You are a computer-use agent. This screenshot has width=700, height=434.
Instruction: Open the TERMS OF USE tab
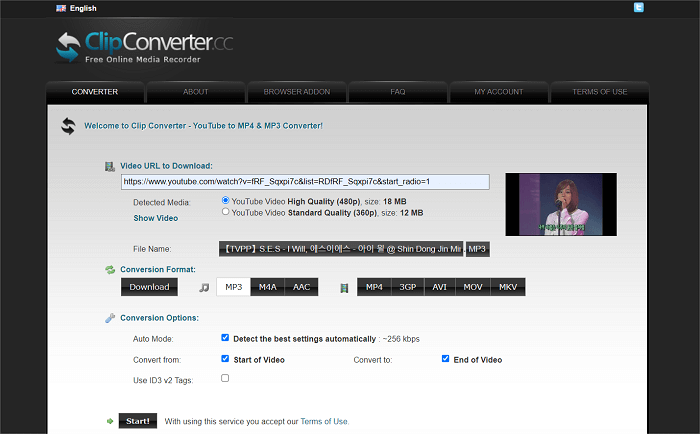coord(600,92)
